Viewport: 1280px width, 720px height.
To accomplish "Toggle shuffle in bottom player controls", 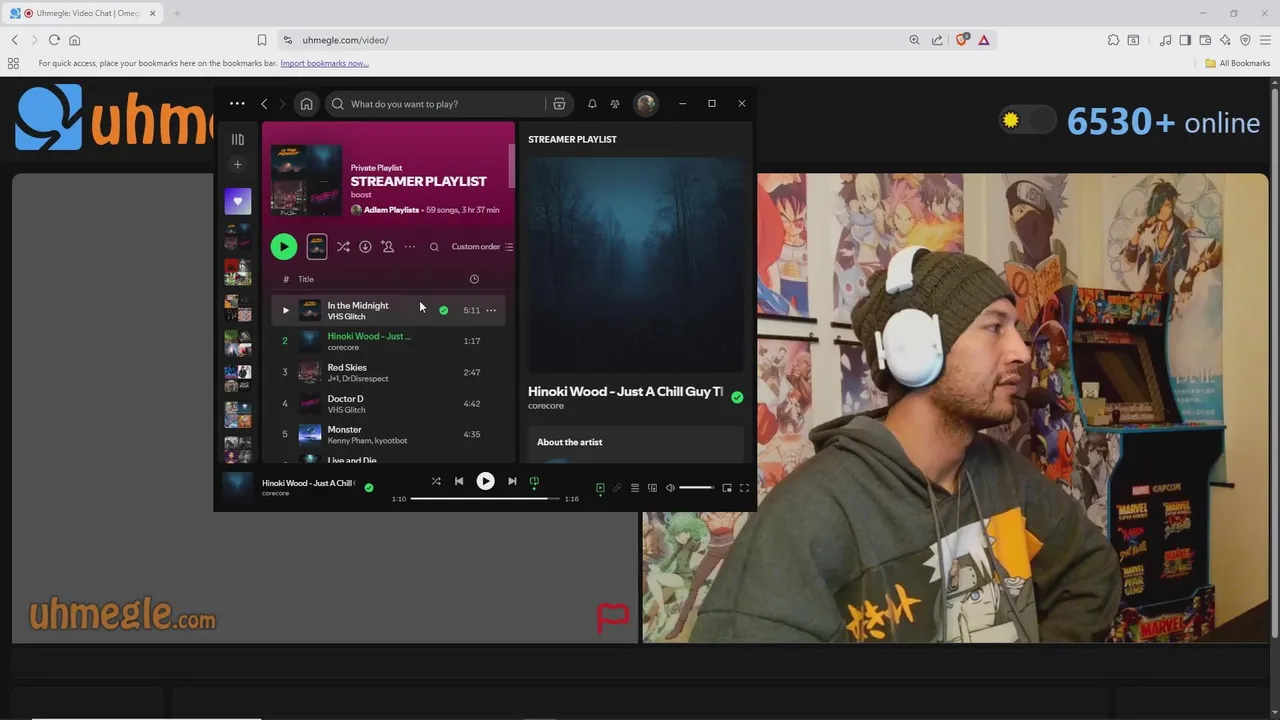I will [x=436, y=481].
